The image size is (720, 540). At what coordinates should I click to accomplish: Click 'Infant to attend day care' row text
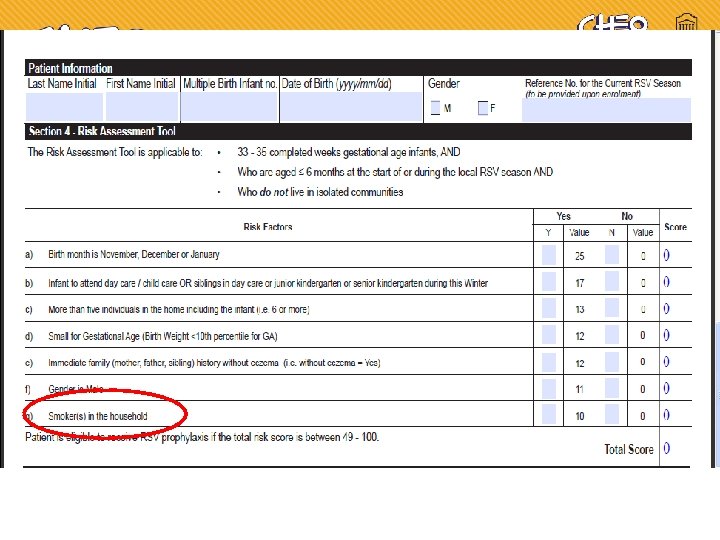click(268, 283)
